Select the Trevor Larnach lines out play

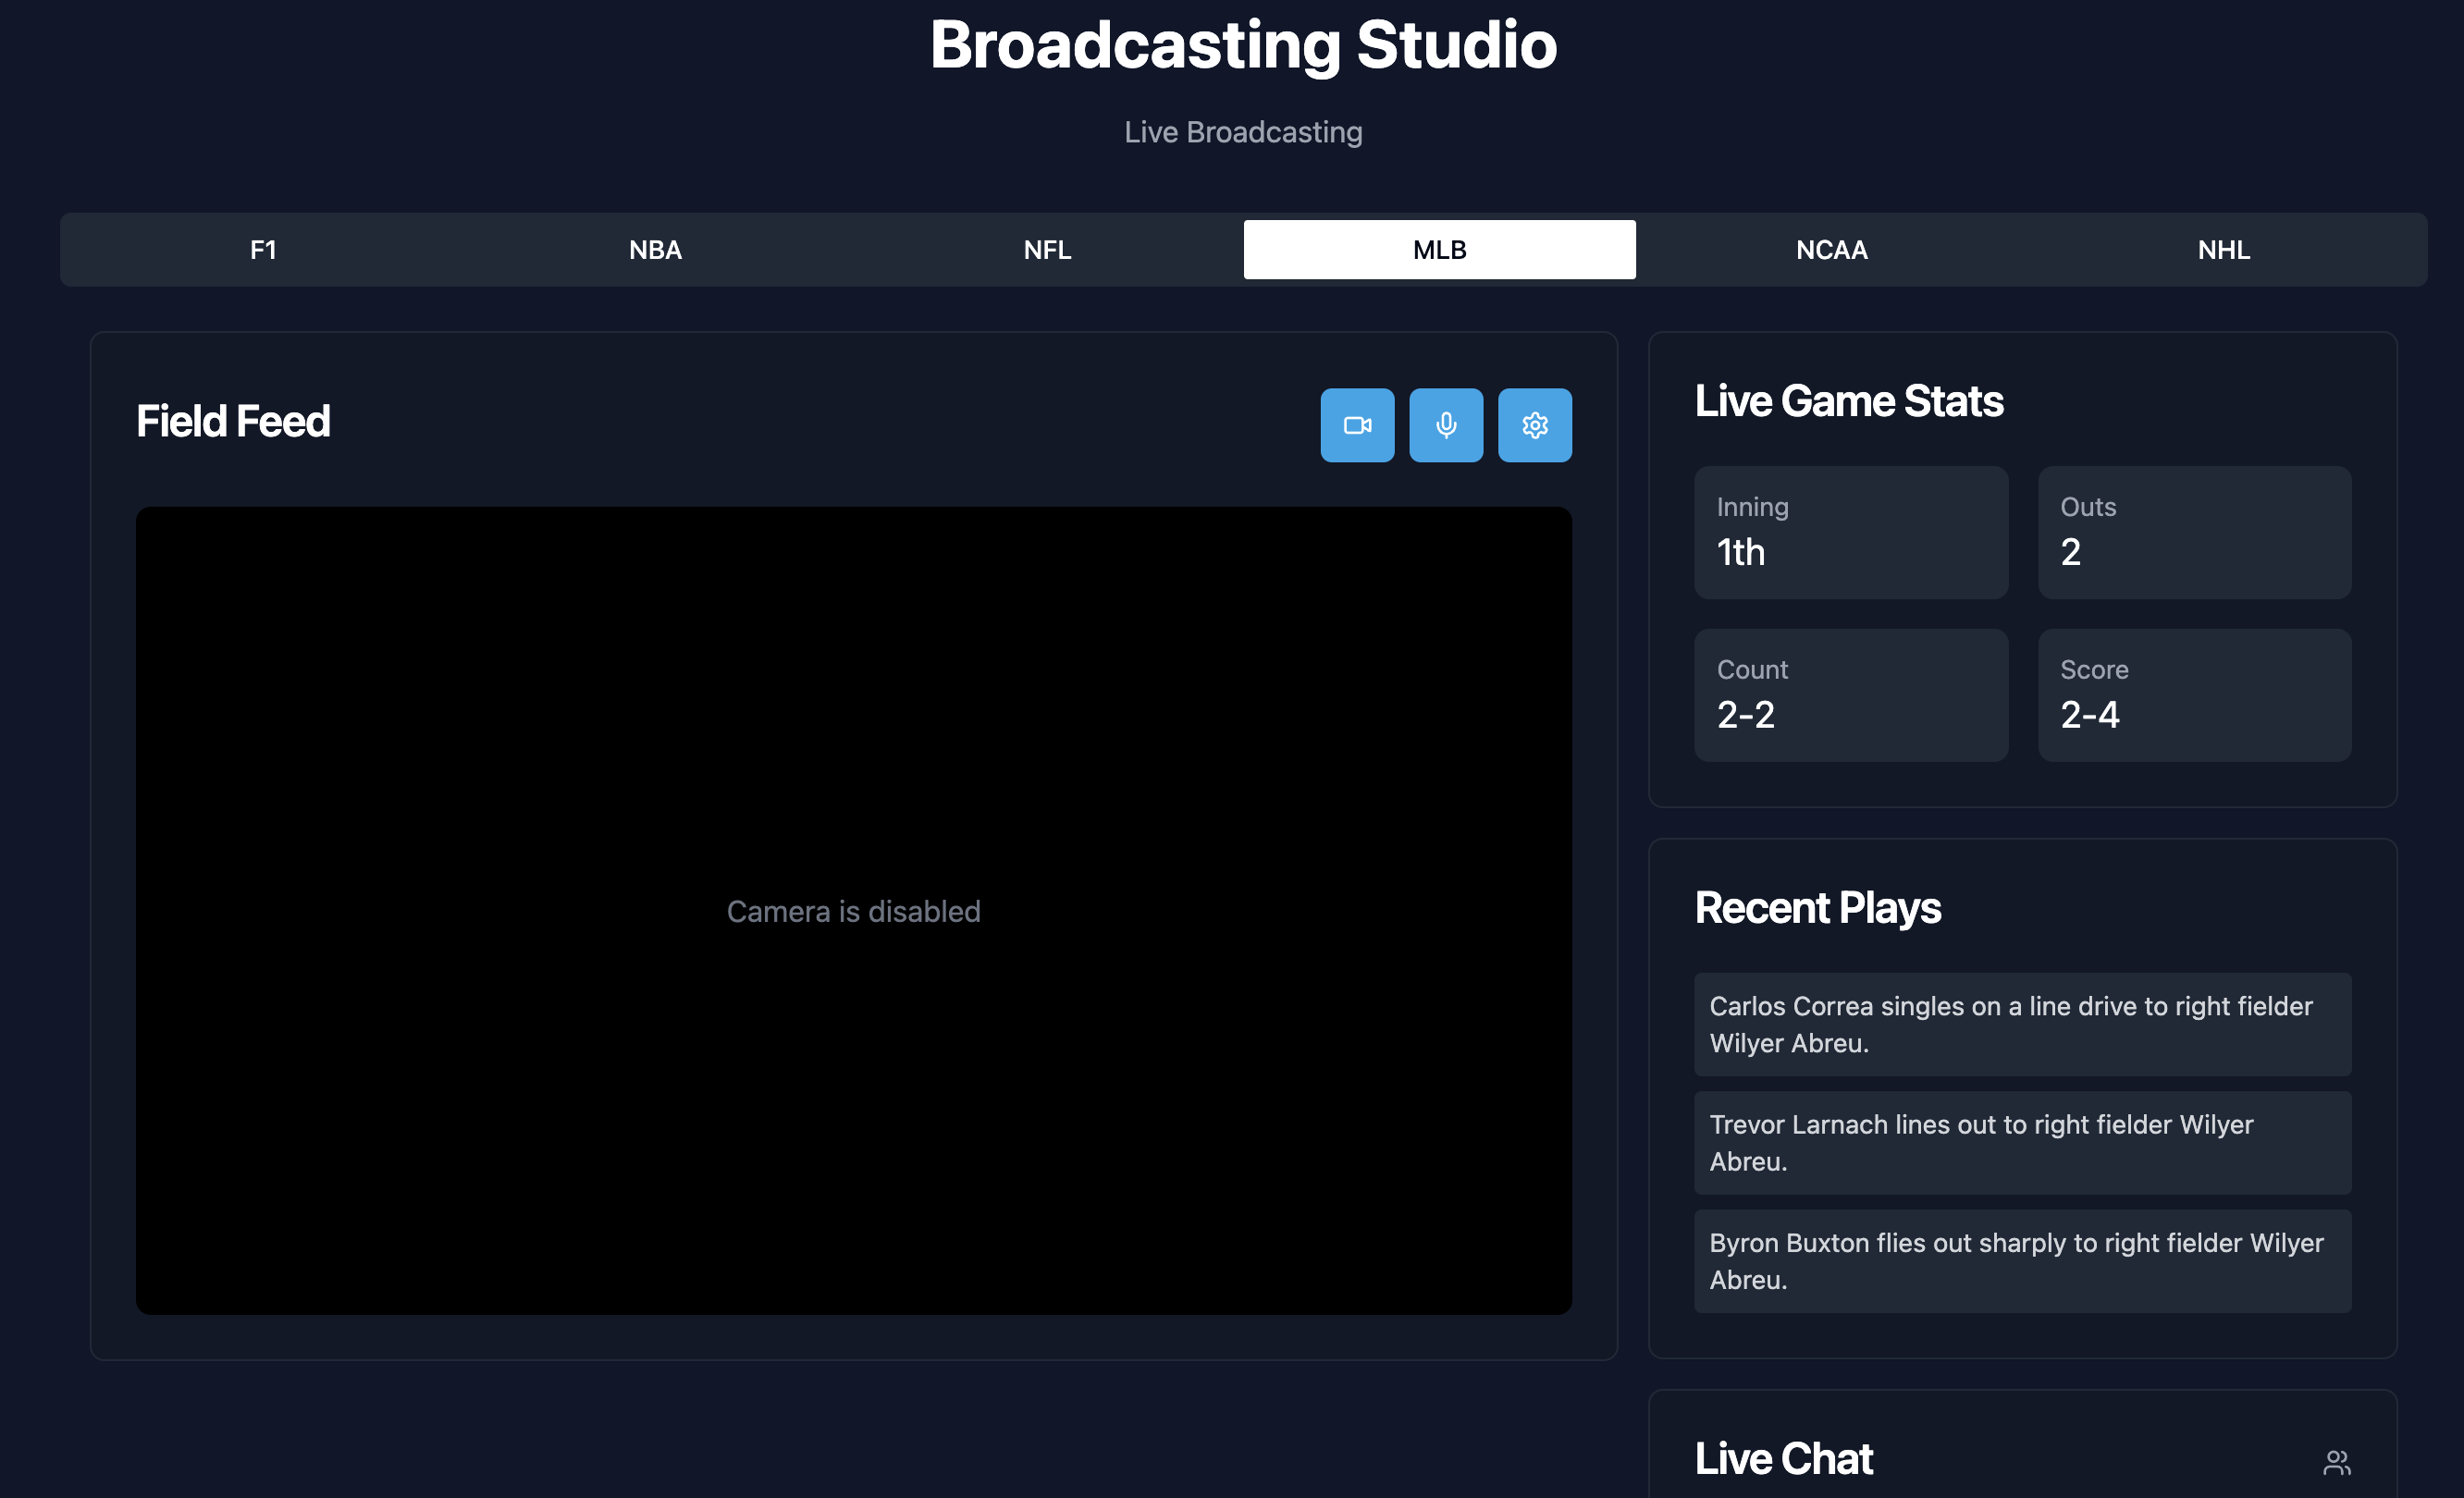tap(2022, 1142)
